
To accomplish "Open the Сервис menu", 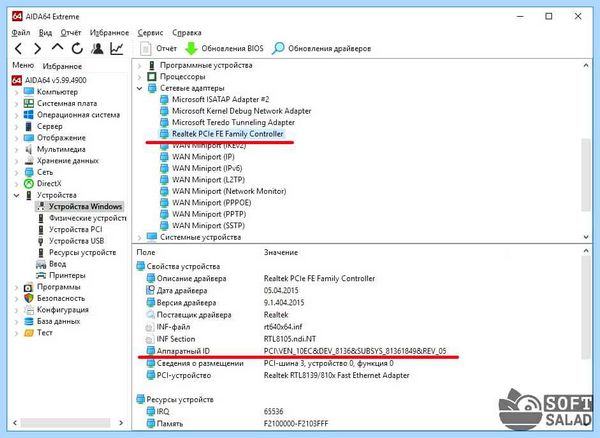I will 150,33.
